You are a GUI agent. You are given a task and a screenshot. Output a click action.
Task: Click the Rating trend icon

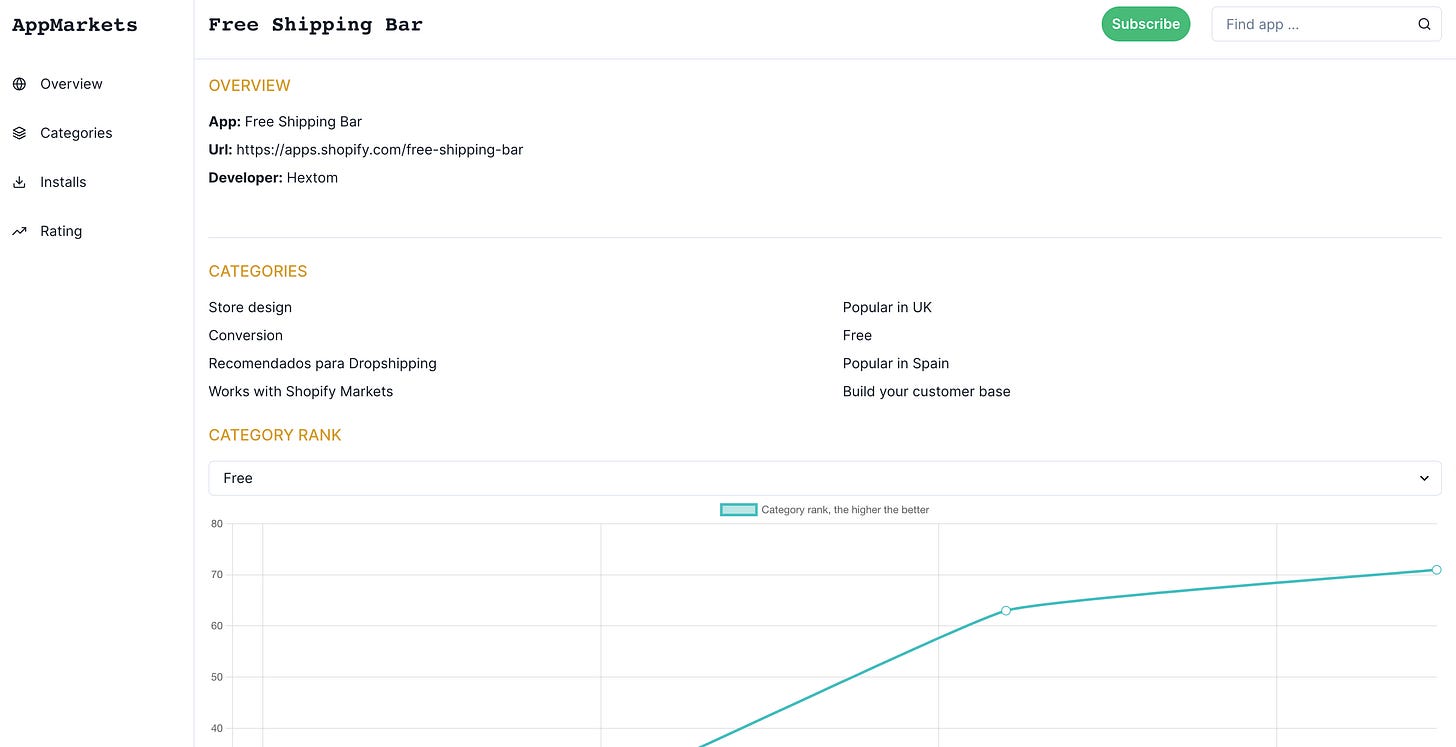(19, 231)
